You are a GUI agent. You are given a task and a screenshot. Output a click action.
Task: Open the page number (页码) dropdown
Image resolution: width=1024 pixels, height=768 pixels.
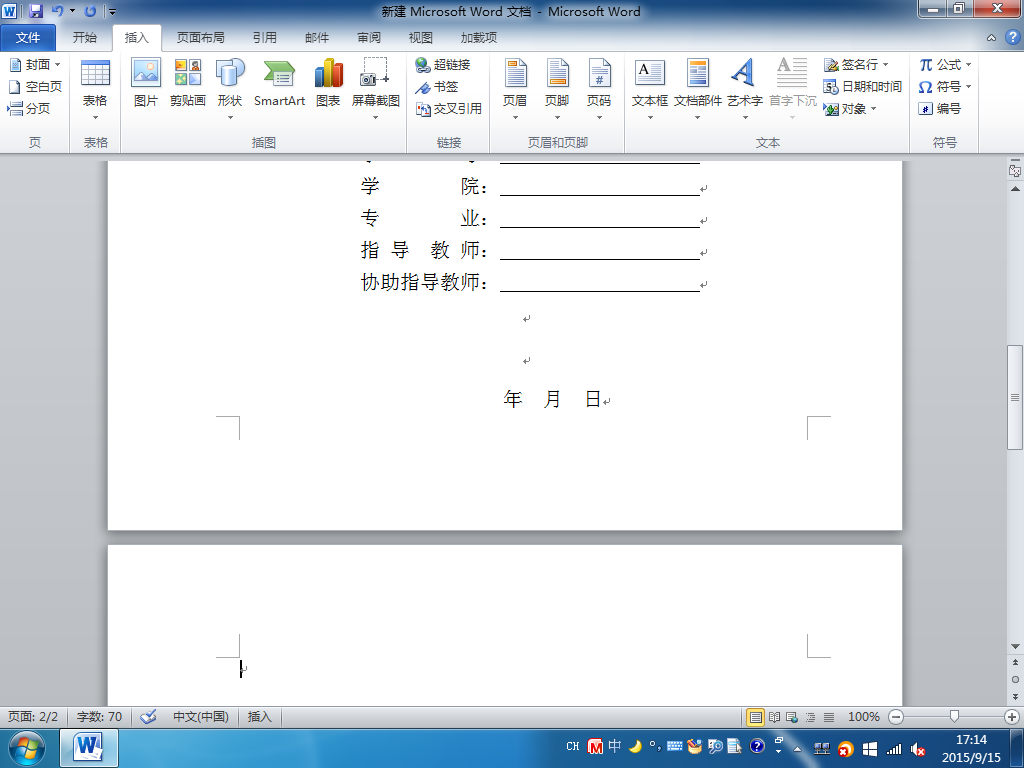point(599,89)
